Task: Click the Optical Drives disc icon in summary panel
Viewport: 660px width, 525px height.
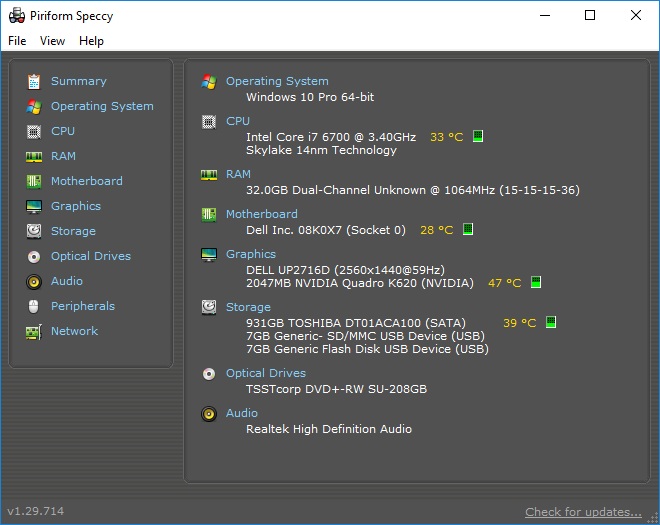Action: point(209,374)
